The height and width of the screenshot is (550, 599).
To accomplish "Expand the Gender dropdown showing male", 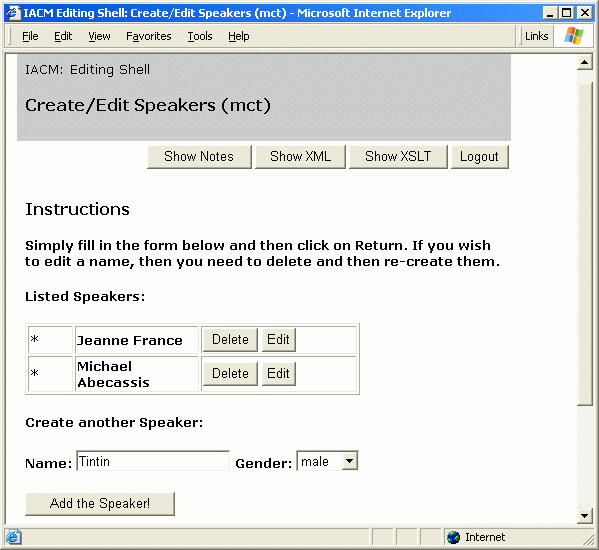I will pyautogui.click(x=350, y=461).
